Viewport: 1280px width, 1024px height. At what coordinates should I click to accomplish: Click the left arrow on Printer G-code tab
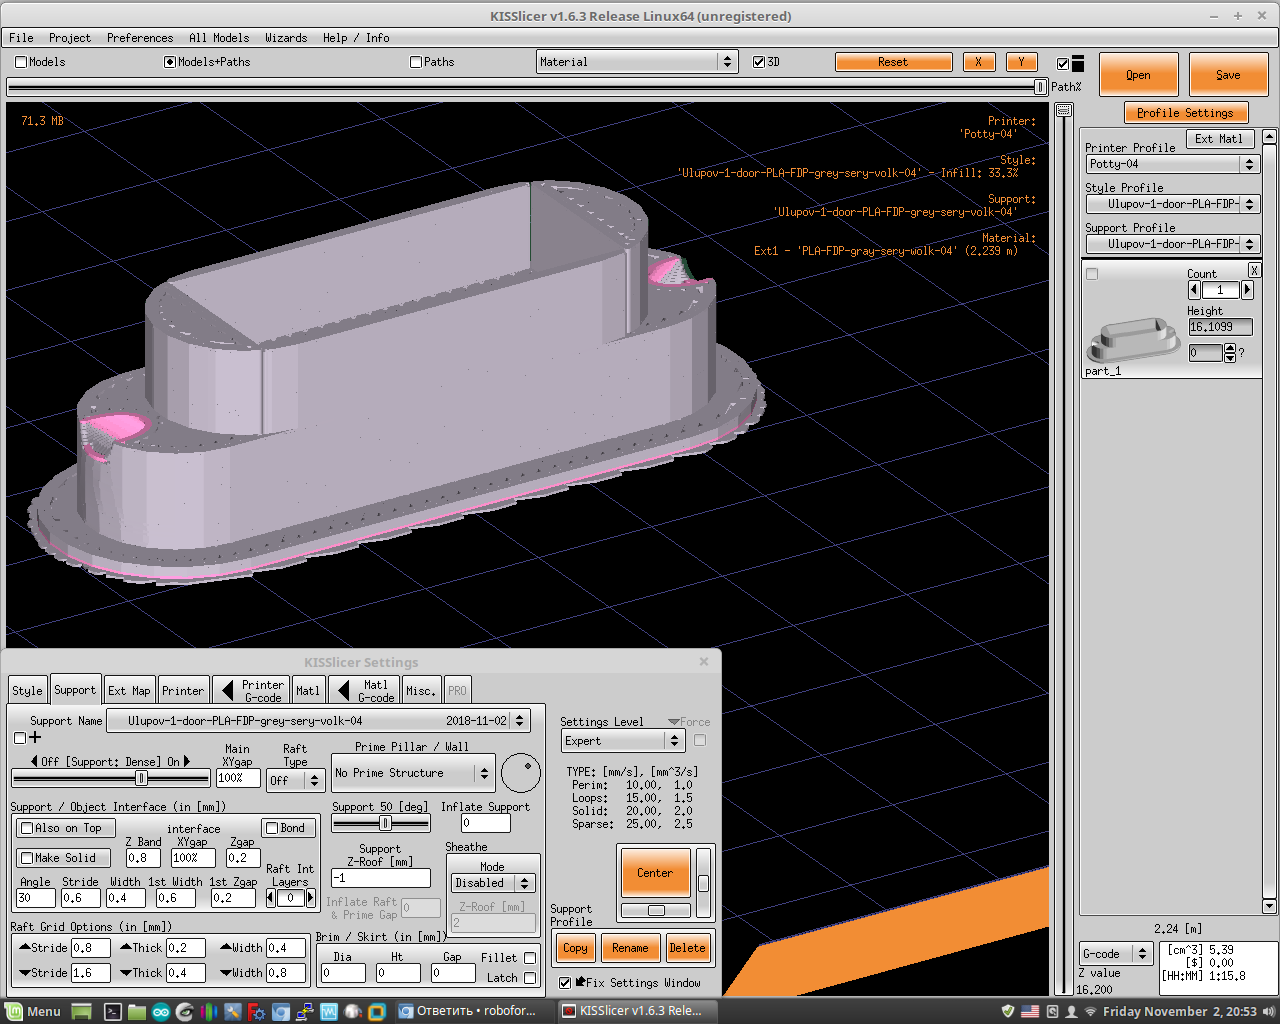[227, 690]
